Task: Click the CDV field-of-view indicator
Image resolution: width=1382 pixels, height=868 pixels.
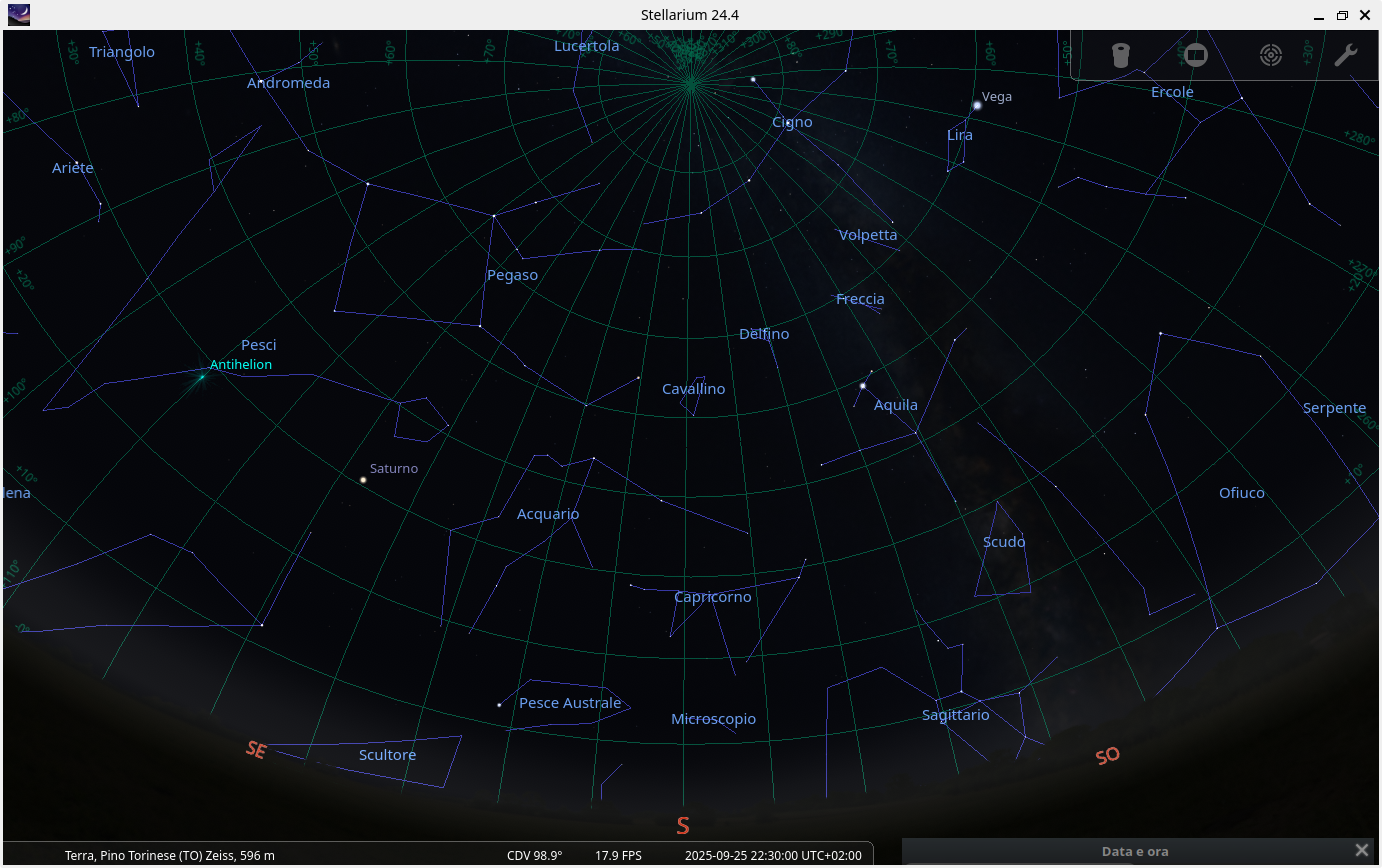Action: pos(534,855)
